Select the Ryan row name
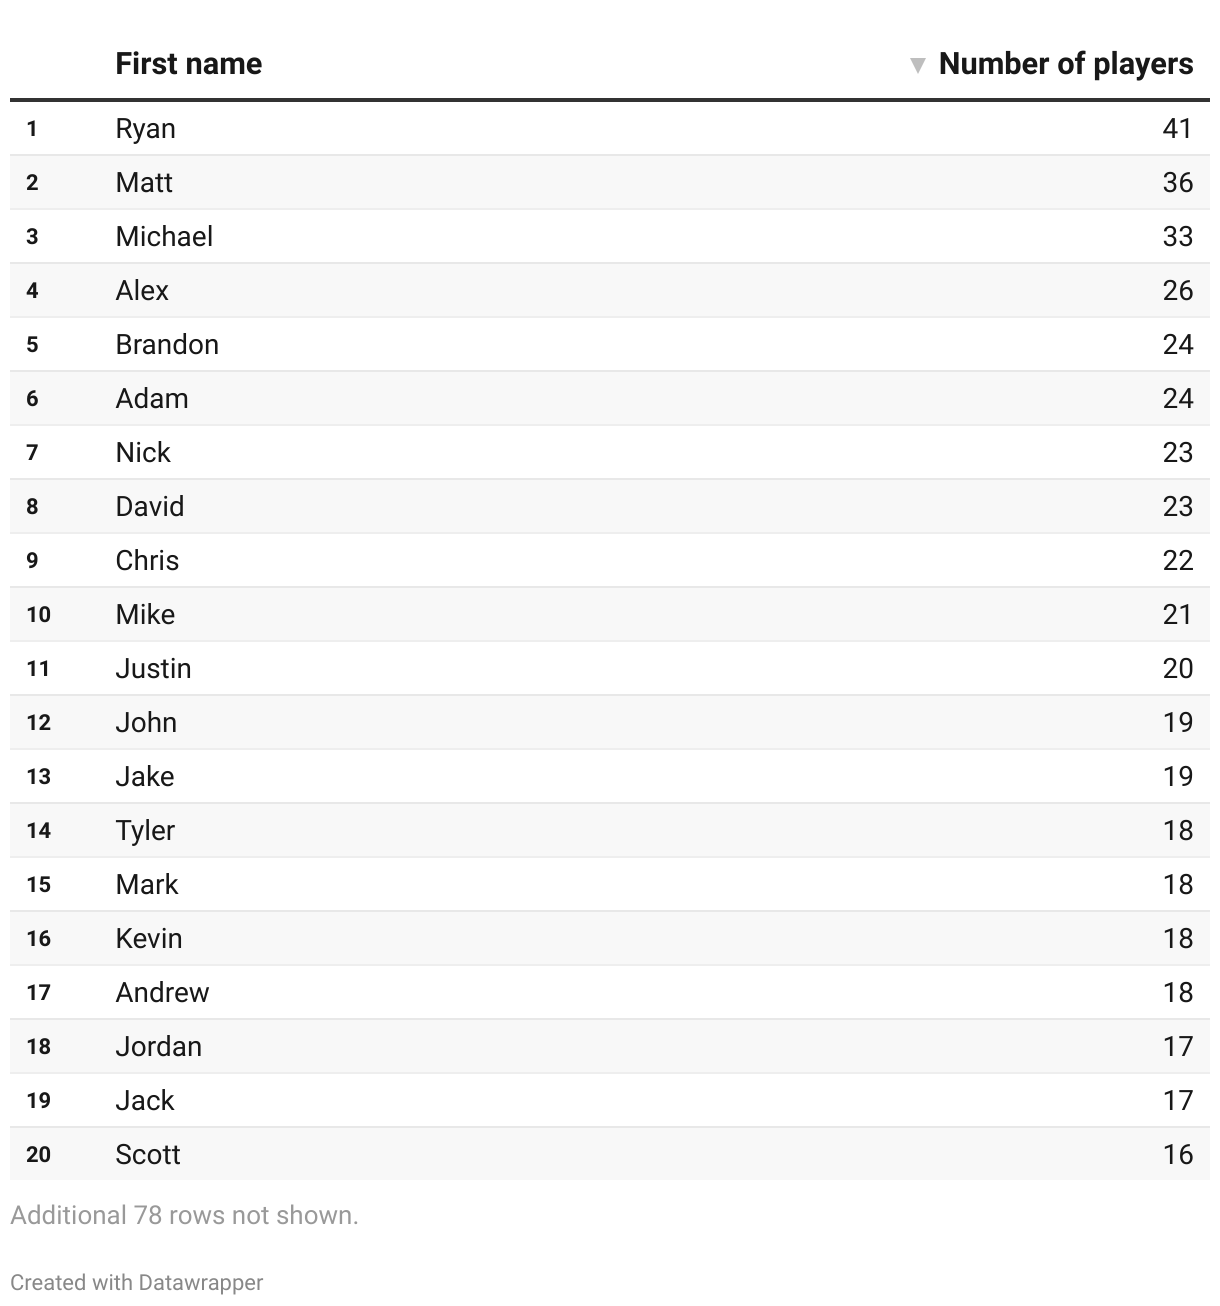Screen dimensions: 1220x1306 pyautogui.click(x=145, y=129)
